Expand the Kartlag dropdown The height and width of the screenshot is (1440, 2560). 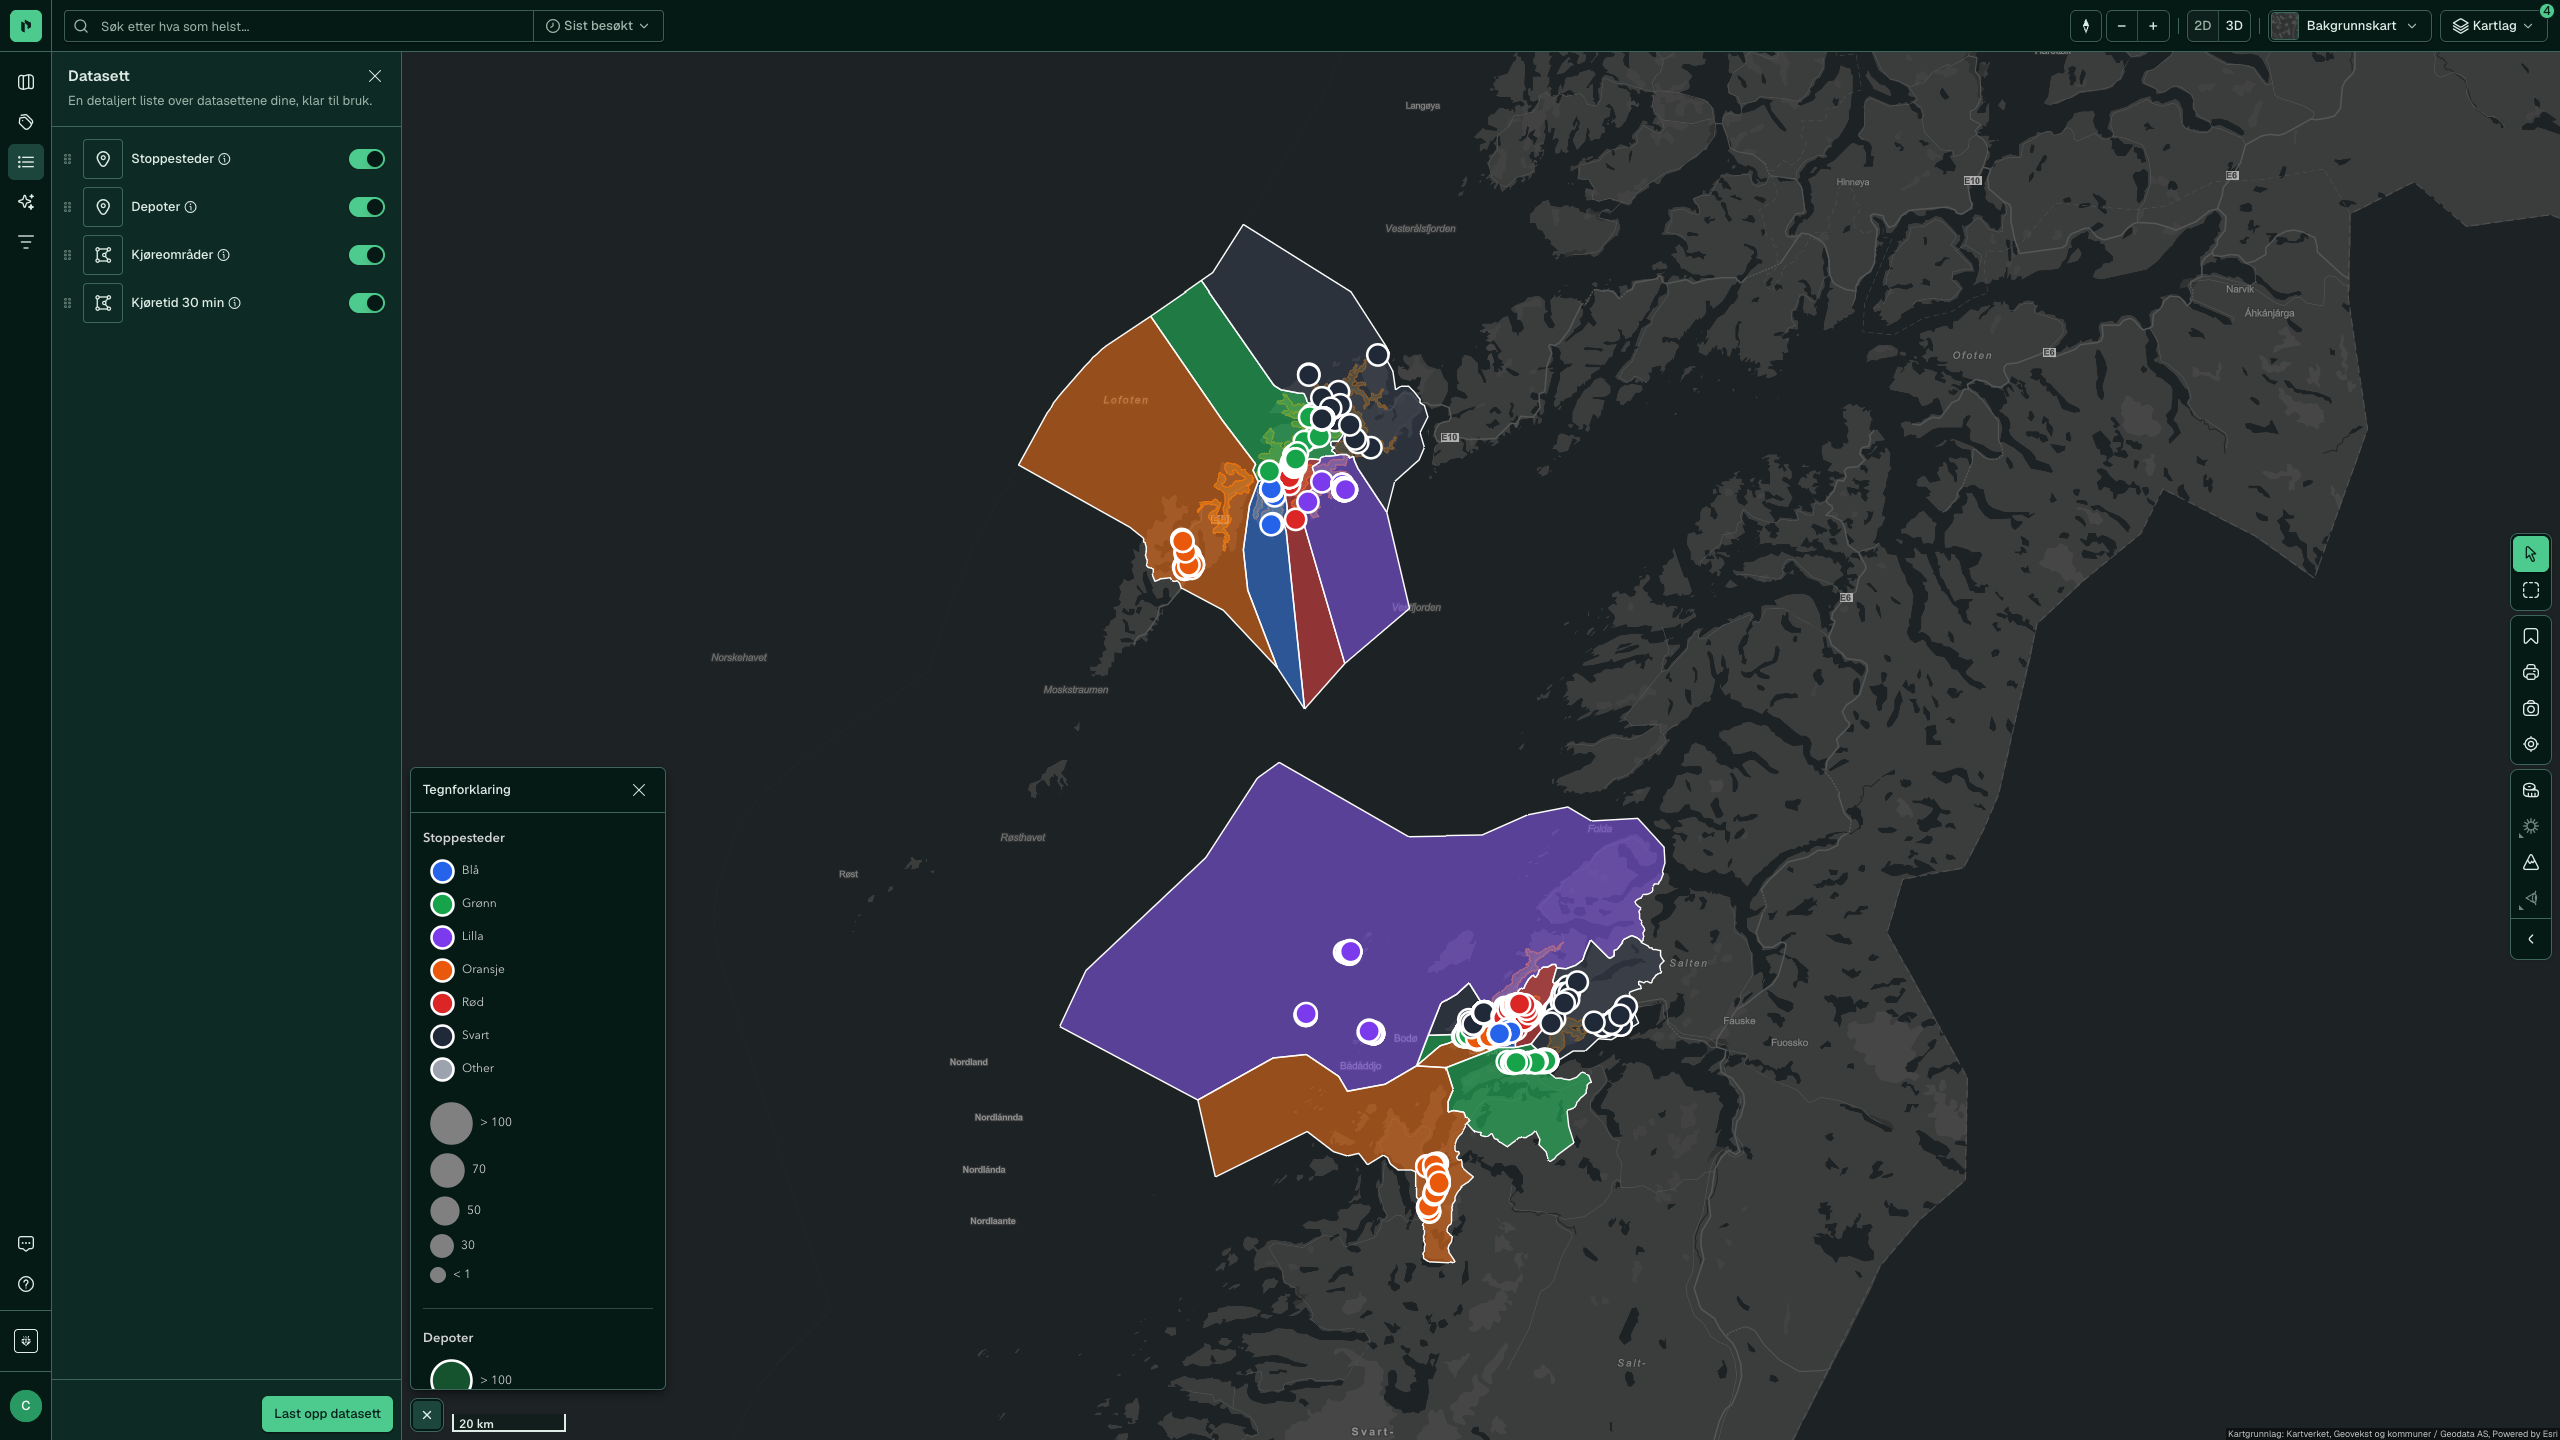(x=2494, y=26)
